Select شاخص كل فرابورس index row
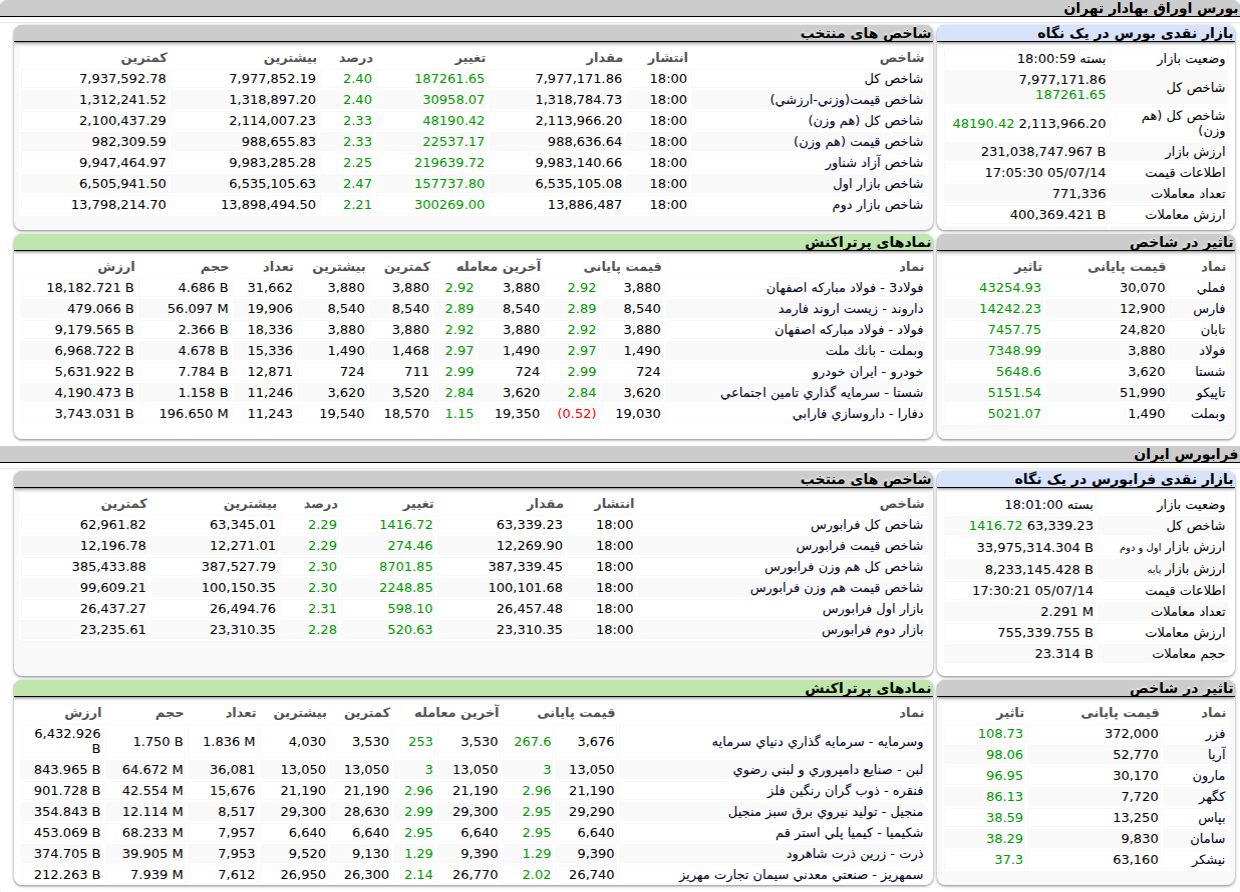The height and width of the screenshot is (892, 1240). (x=475, y=525)
